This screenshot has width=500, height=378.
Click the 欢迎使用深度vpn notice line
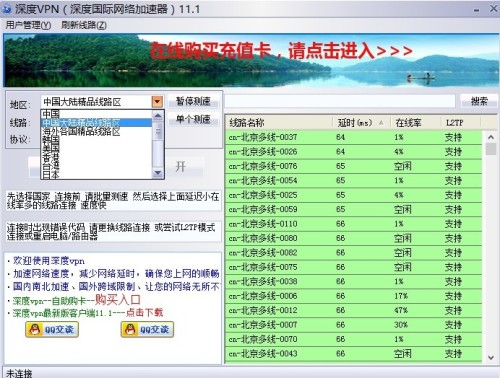[49, 261]
